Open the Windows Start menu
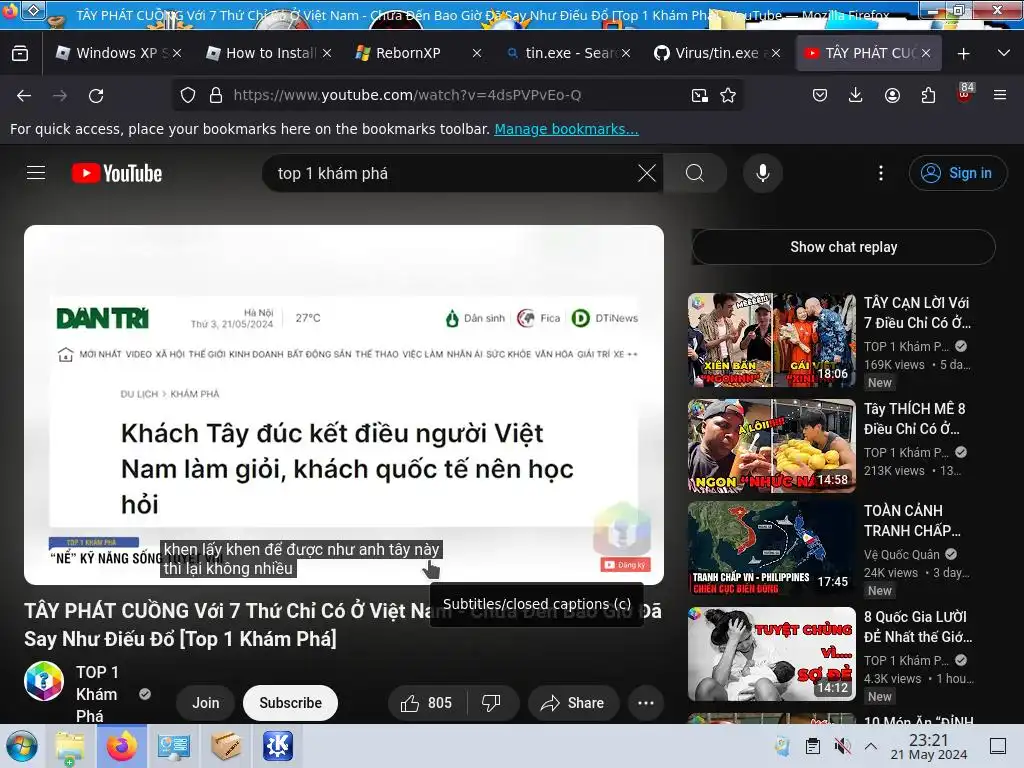 pos(22,746)
